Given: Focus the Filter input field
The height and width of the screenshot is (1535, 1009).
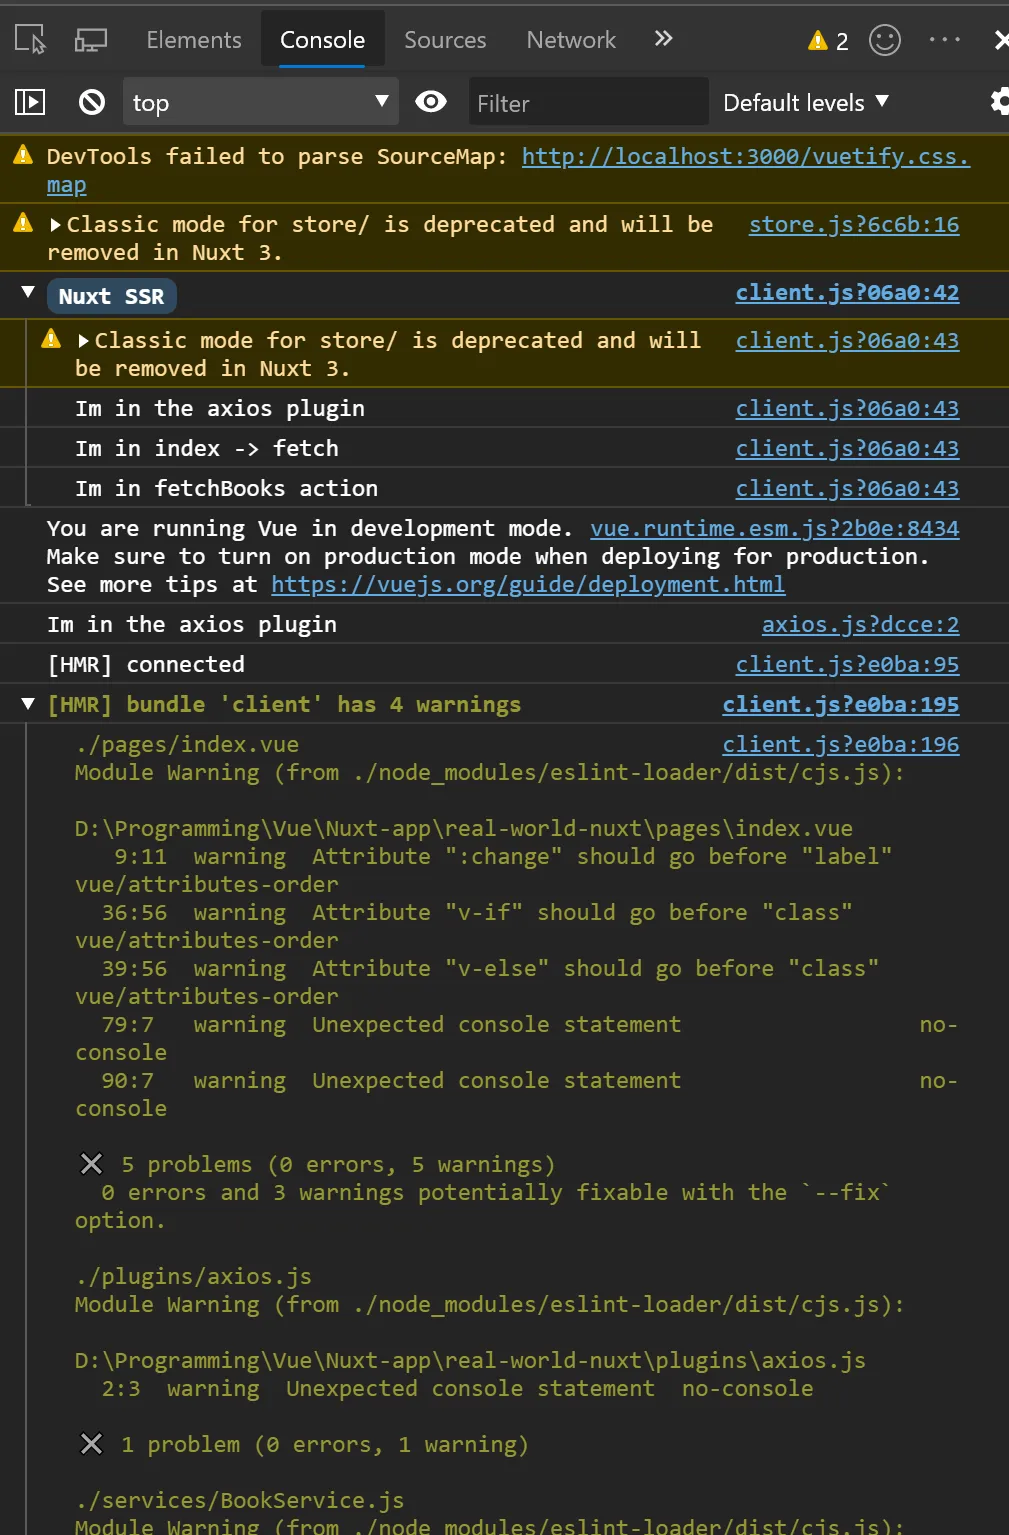Looking at the screenshot, I should (588, 103).
